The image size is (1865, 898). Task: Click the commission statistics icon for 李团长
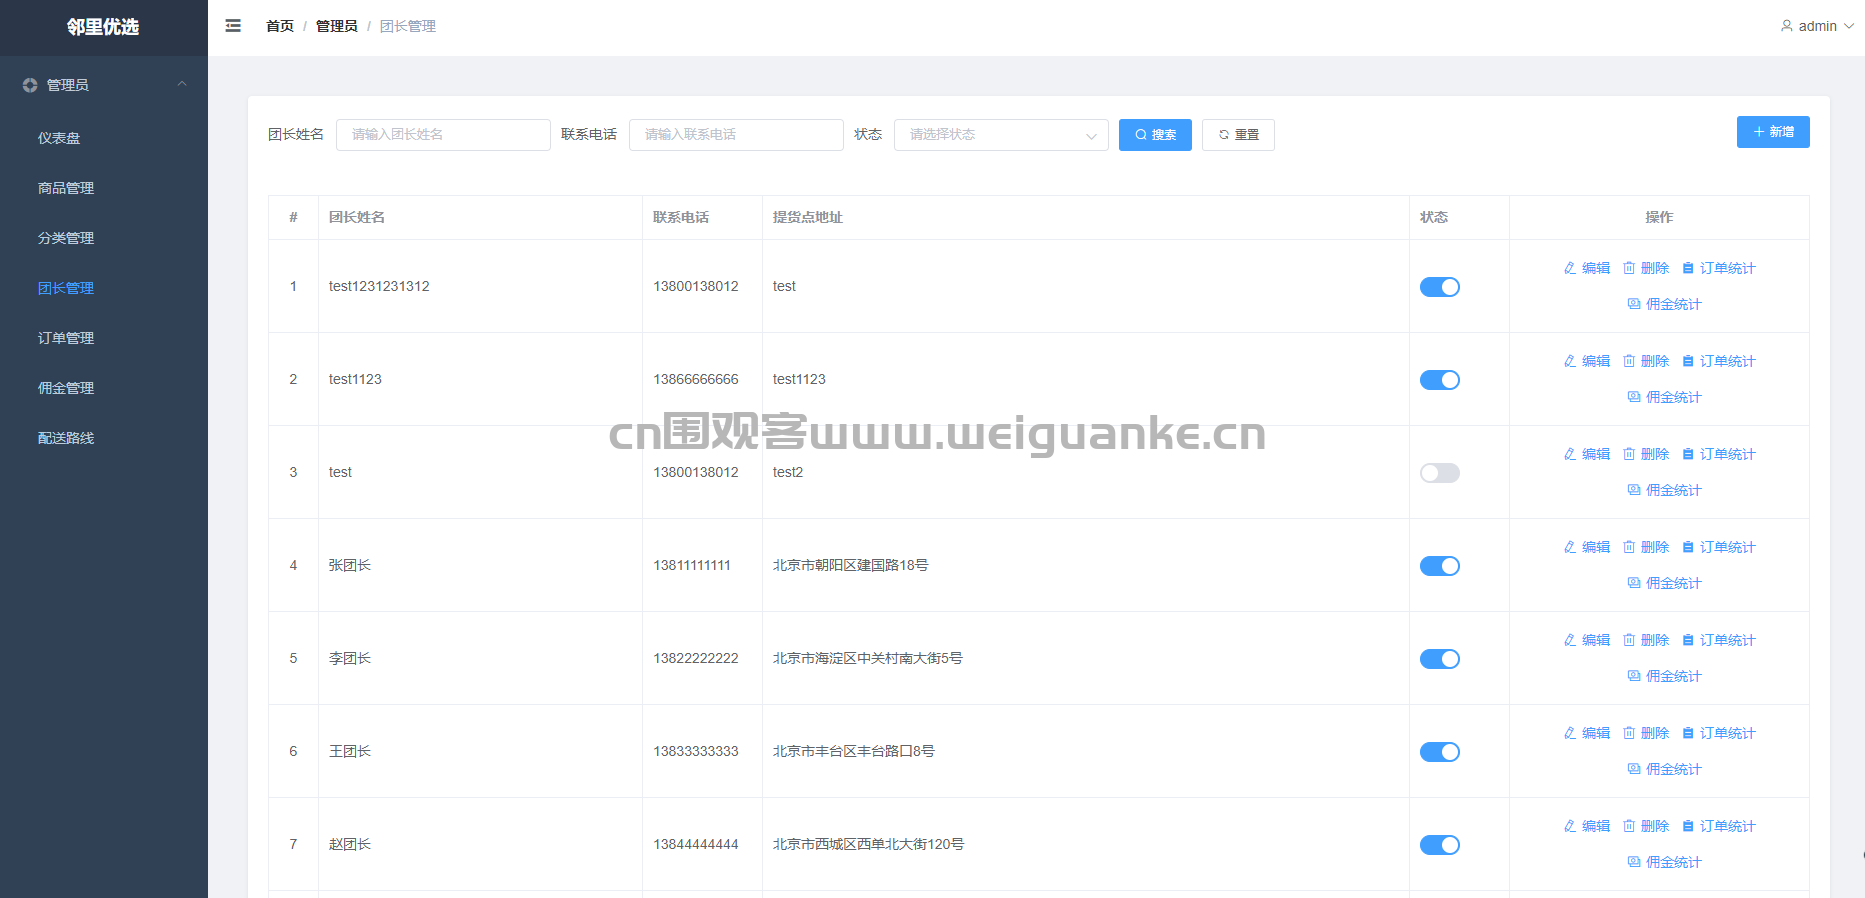pos(1634,676)
